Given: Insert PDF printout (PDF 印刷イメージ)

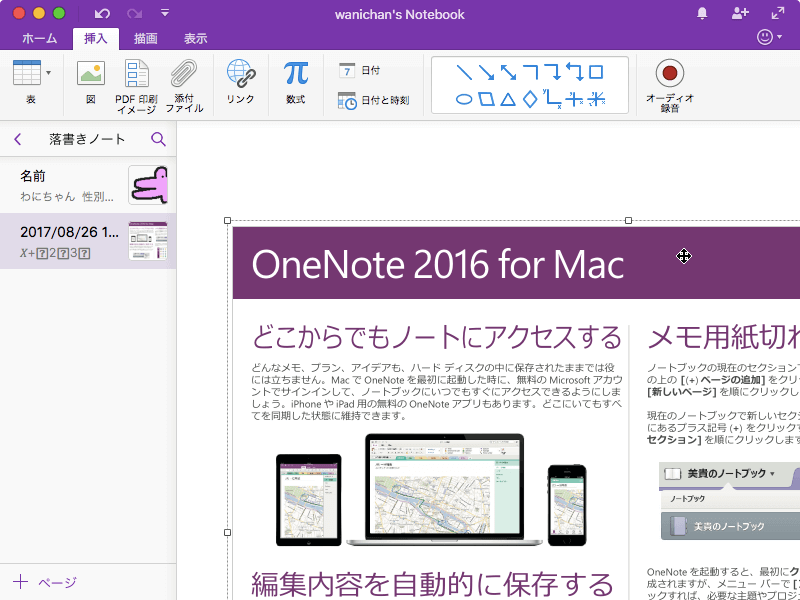Looking at the screenshot, I should click(136, 73).
